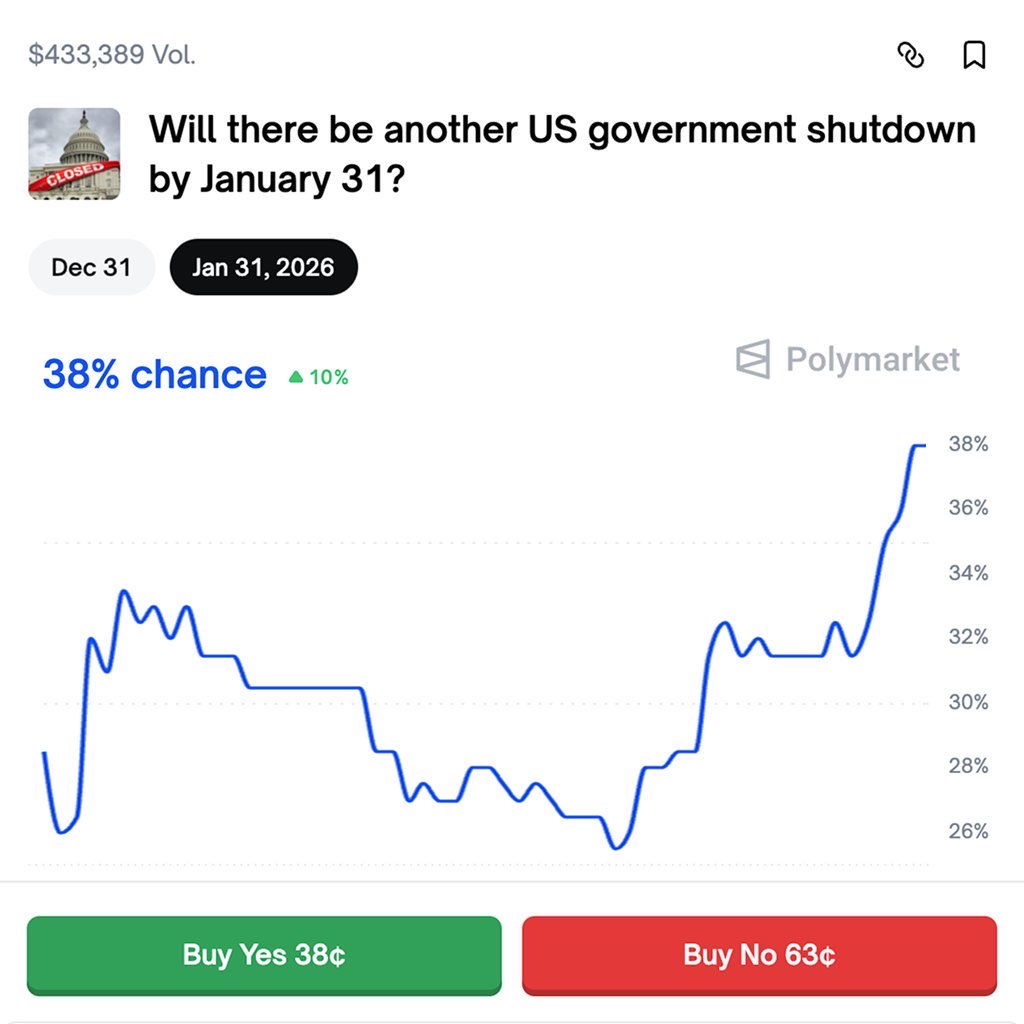Click the 38% chance label
The height and width of the screenshot is (1024, 1024).
(x=152, y=374)
